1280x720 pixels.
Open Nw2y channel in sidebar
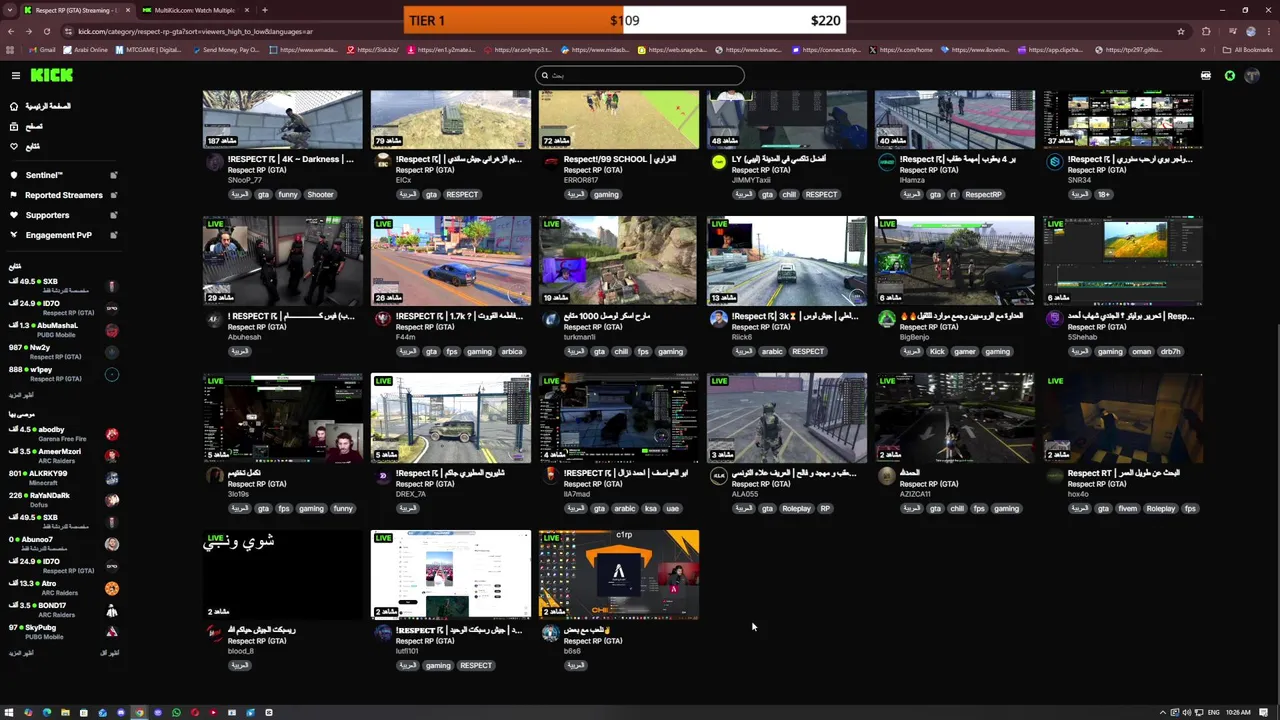pos(64,351)
